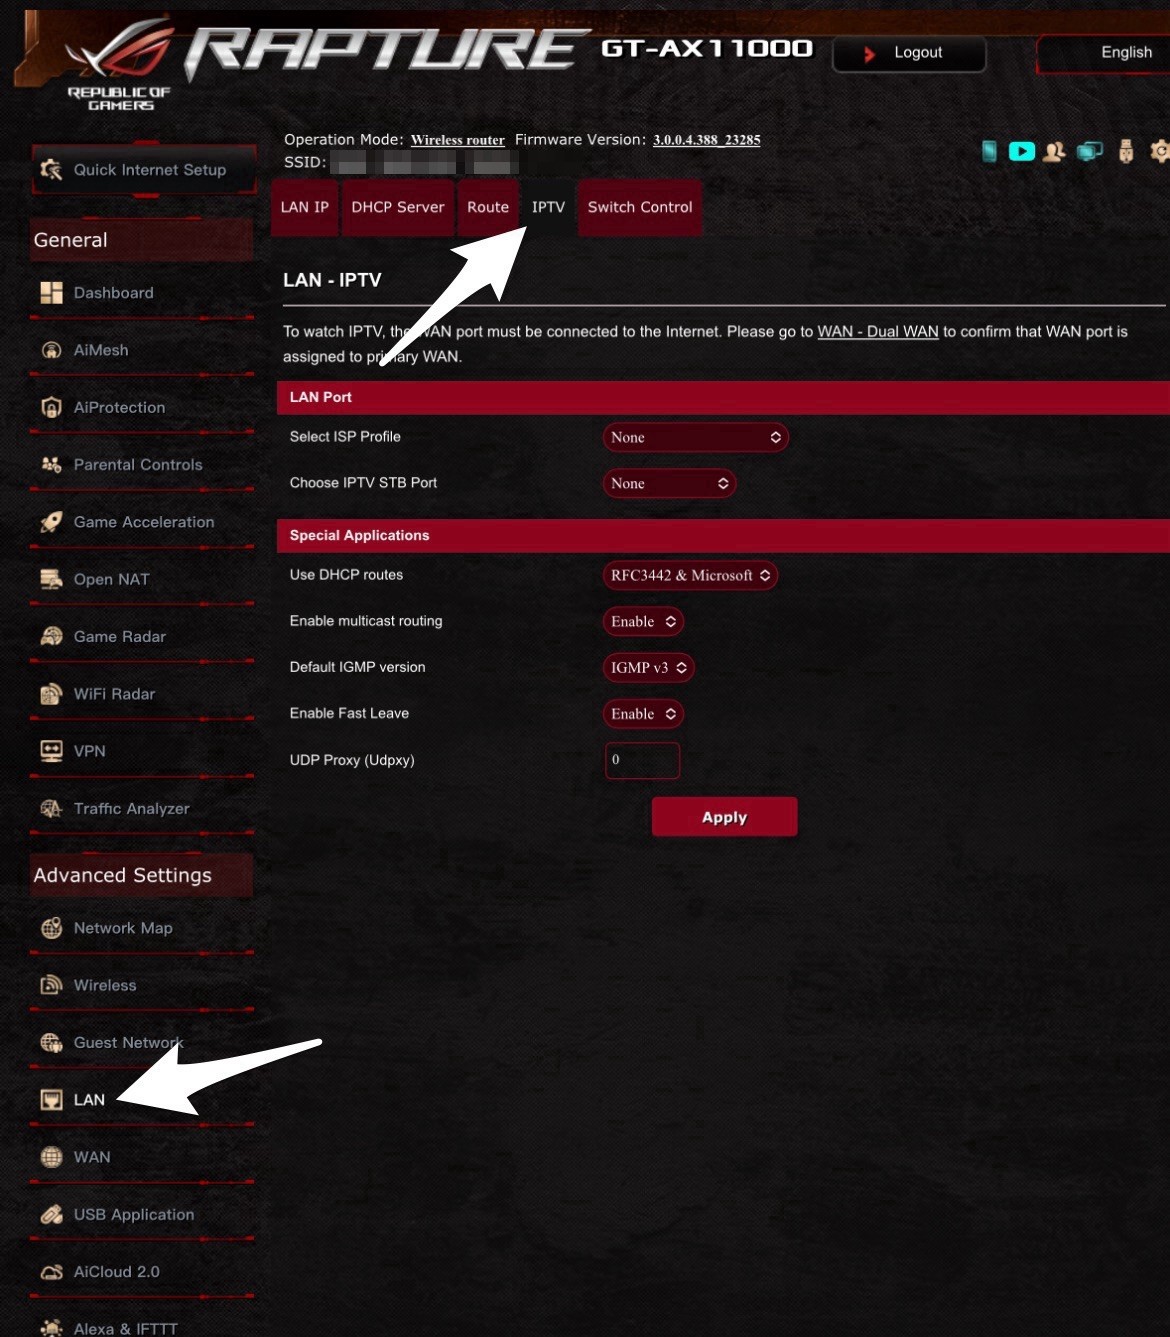Switch to the LAN IP tab
1170x1337 pixels.
pos(305,207)
